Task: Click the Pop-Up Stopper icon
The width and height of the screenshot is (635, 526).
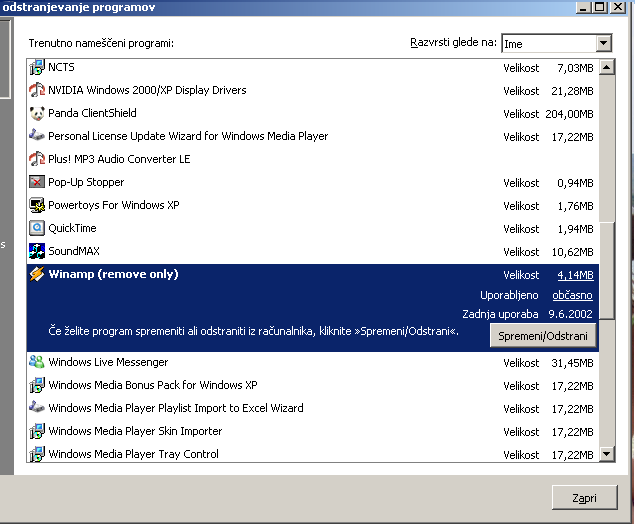Action: (37, 182)
